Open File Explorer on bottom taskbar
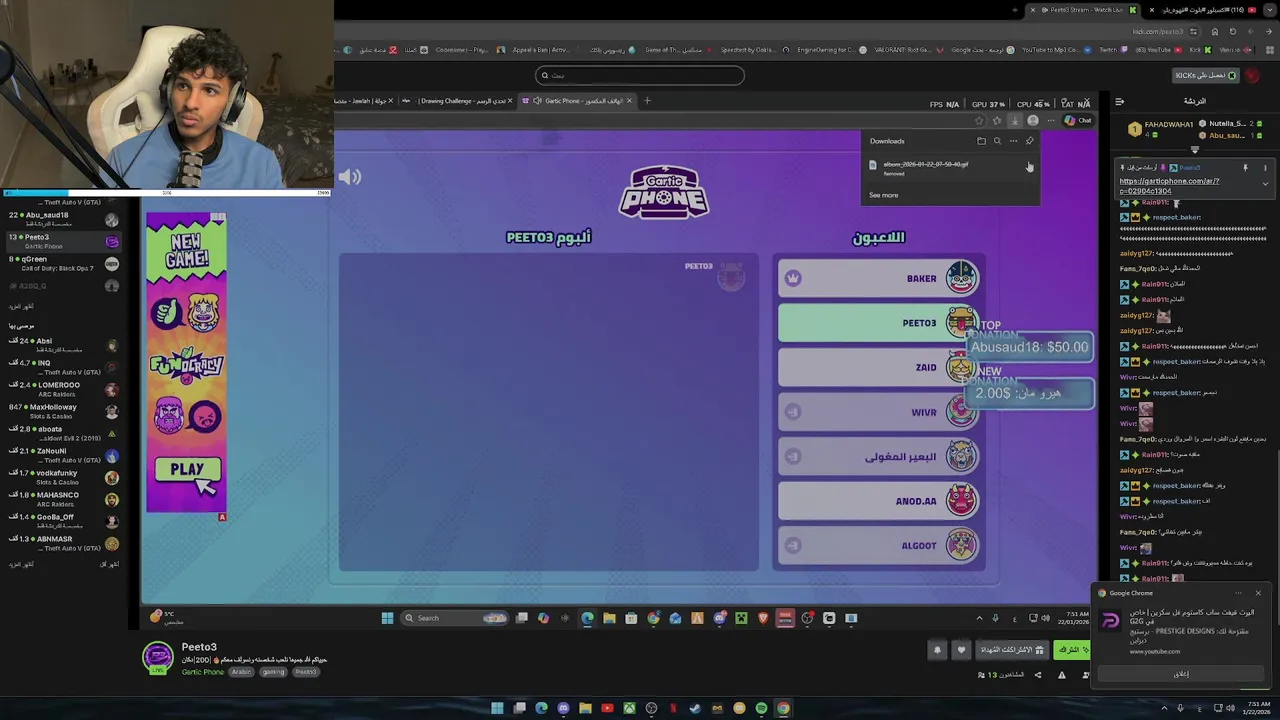This screenshot has height=720, width=1280. pos(585,708)
